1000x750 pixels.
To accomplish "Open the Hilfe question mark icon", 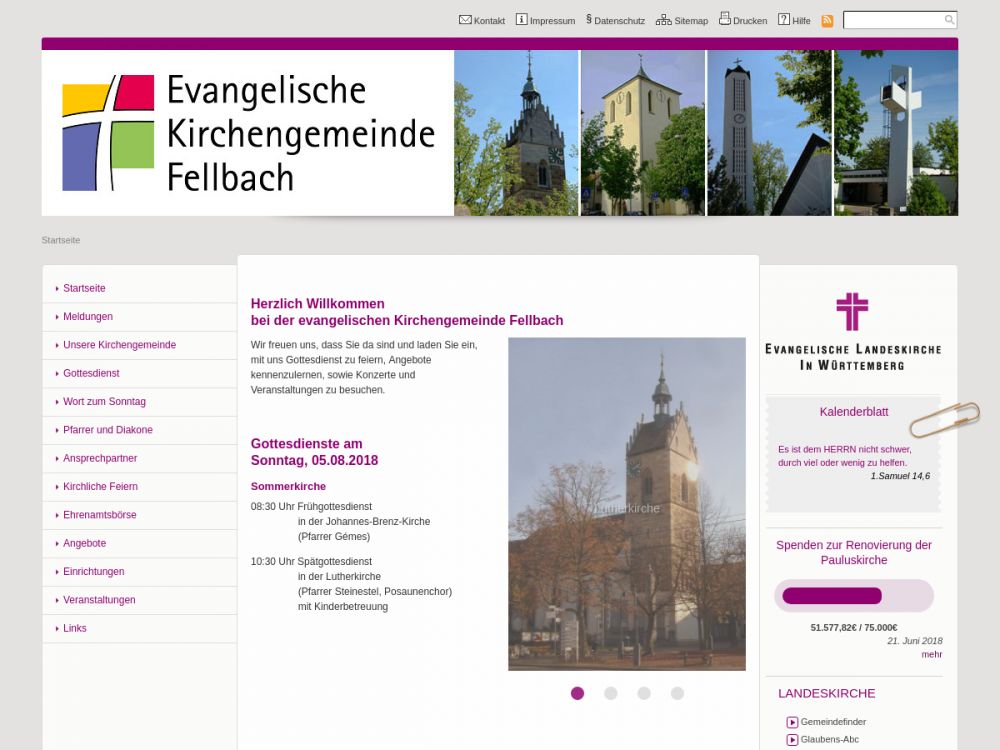I will point(784,20).
